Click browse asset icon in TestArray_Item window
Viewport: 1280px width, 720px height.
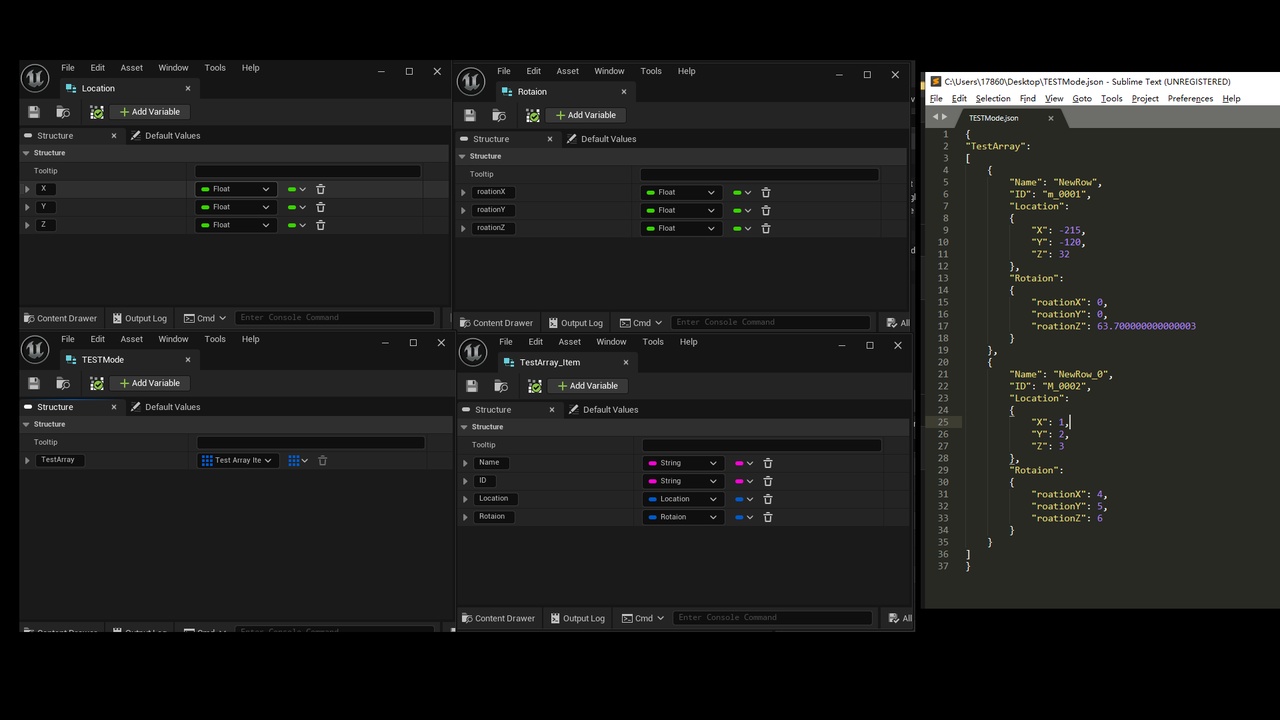click(x=501, y=386)
